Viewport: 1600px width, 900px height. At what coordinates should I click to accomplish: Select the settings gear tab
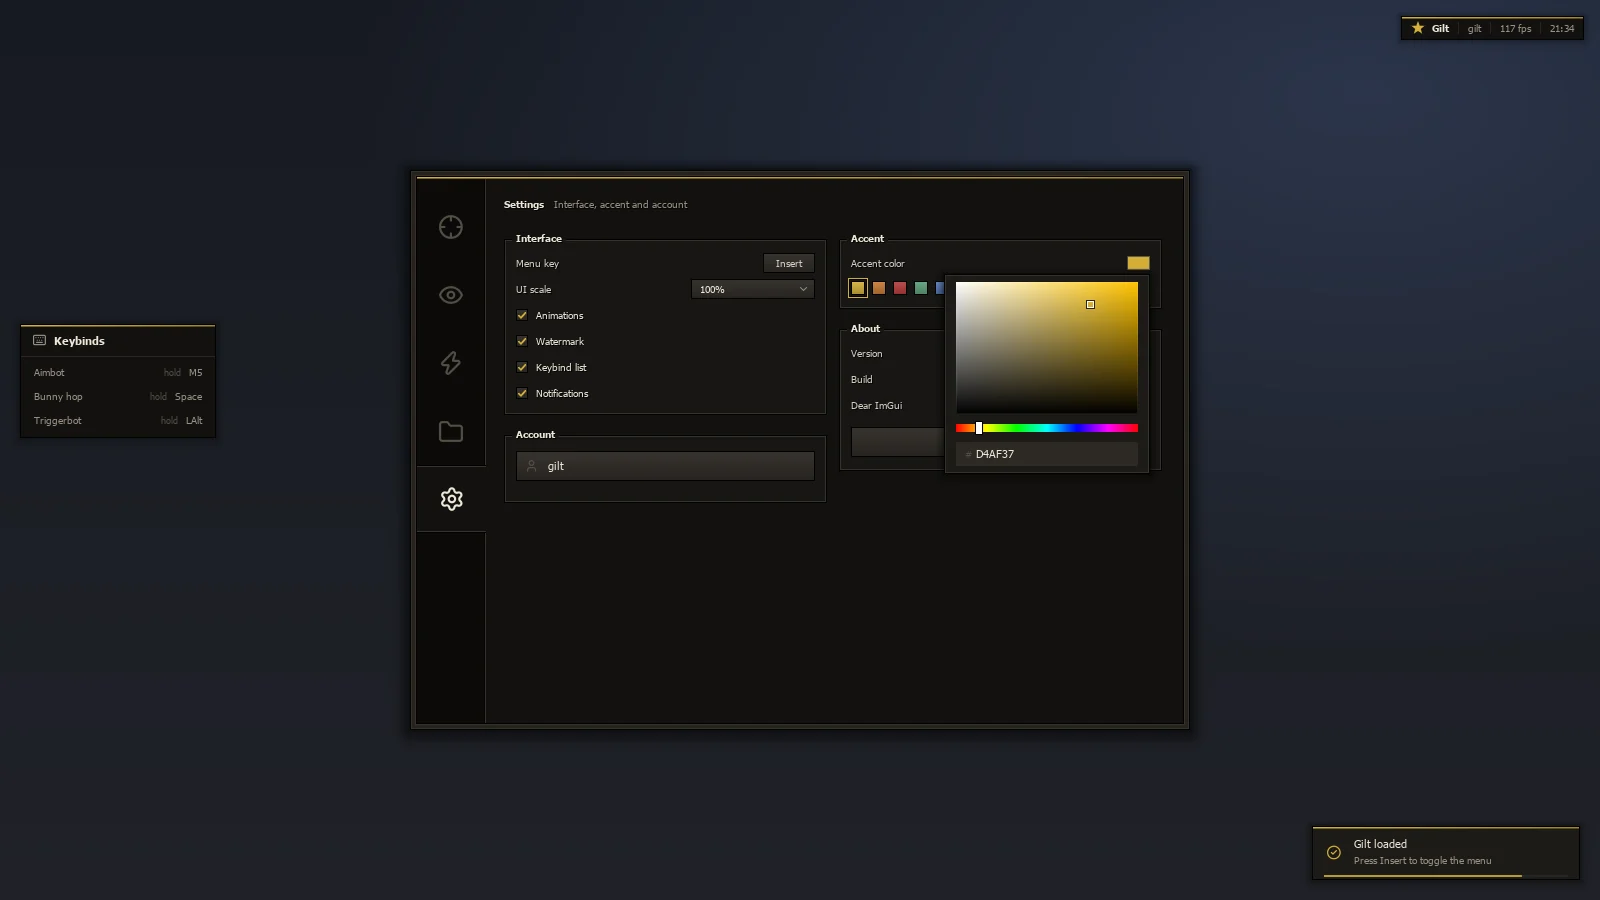(x=451, y=499)
